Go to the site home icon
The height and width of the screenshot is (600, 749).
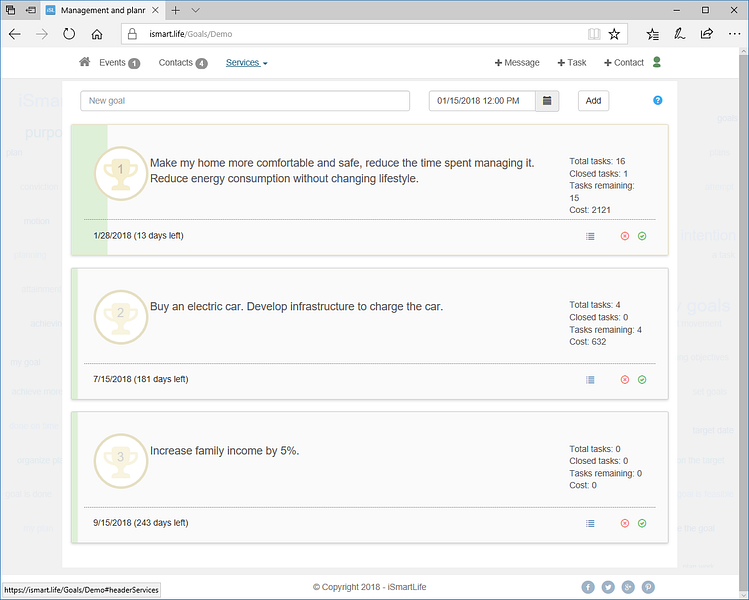[85, 62]
